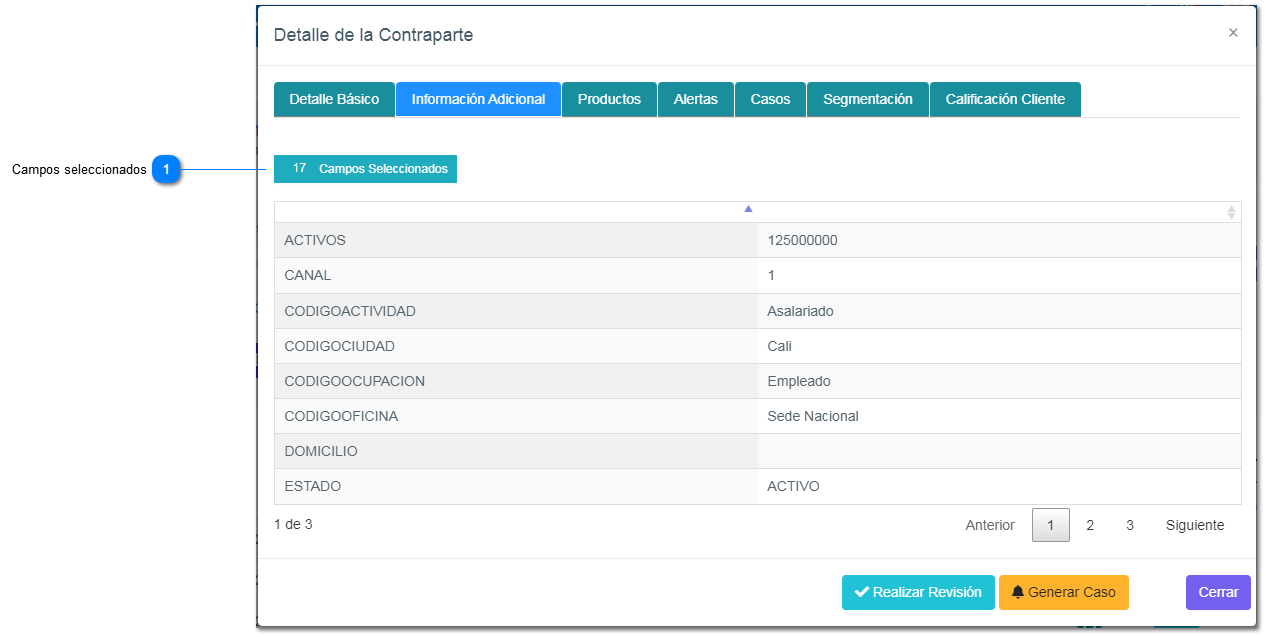Switch to the Productos tab
Image resolution: width=1266 pixels, height=637 pixels.
tap(609, 100)
